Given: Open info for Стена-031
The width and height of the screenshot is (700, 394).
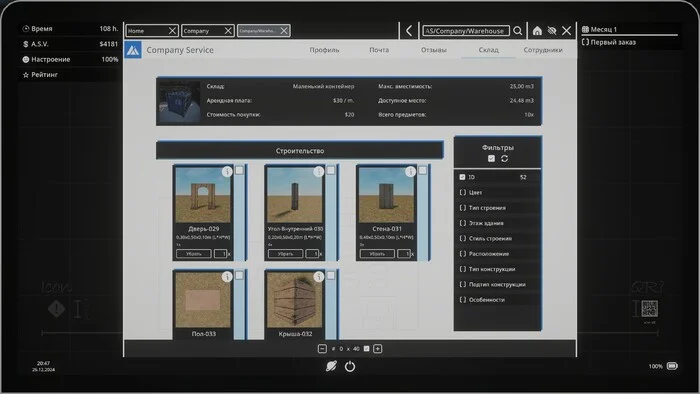Looking at the screenshot, I should (410, 171).
